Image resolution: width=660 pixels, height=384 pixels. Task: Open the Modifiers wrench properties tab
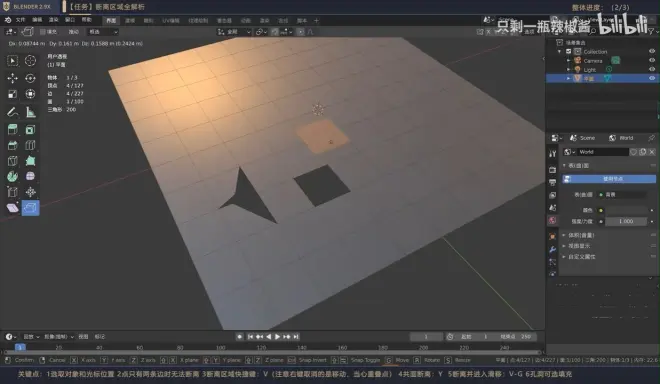click(553, 249)
